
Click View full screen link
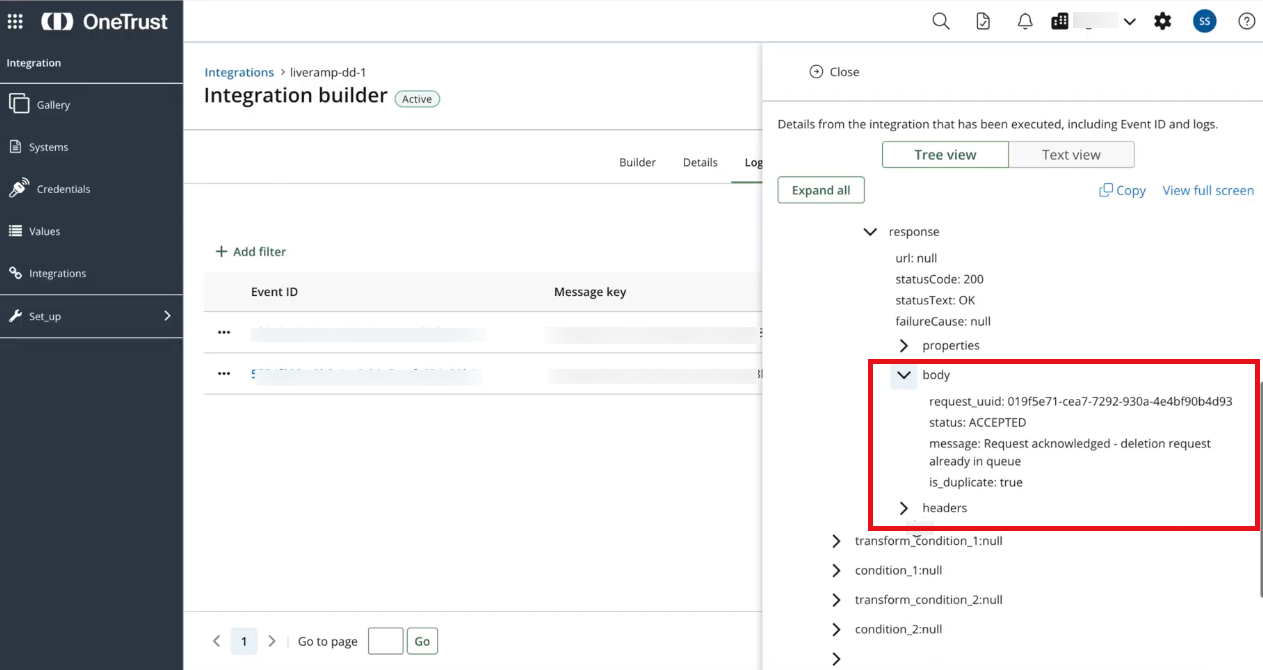click(x=1208, y=190)
